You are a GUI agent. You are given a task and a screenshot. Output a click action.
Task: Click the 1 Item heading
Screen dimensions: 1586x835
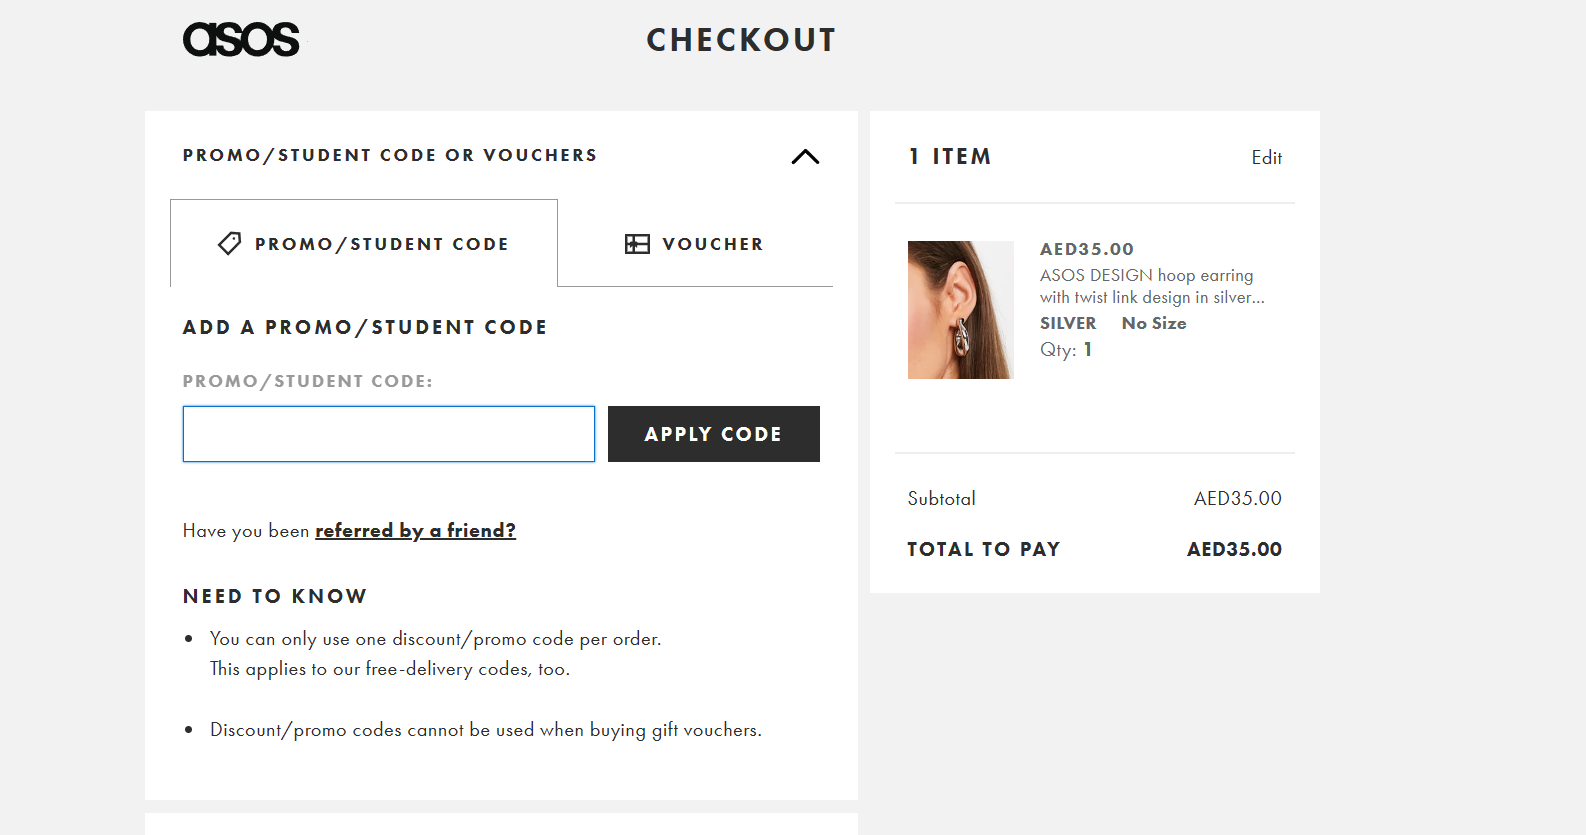(x=950, y=157)
